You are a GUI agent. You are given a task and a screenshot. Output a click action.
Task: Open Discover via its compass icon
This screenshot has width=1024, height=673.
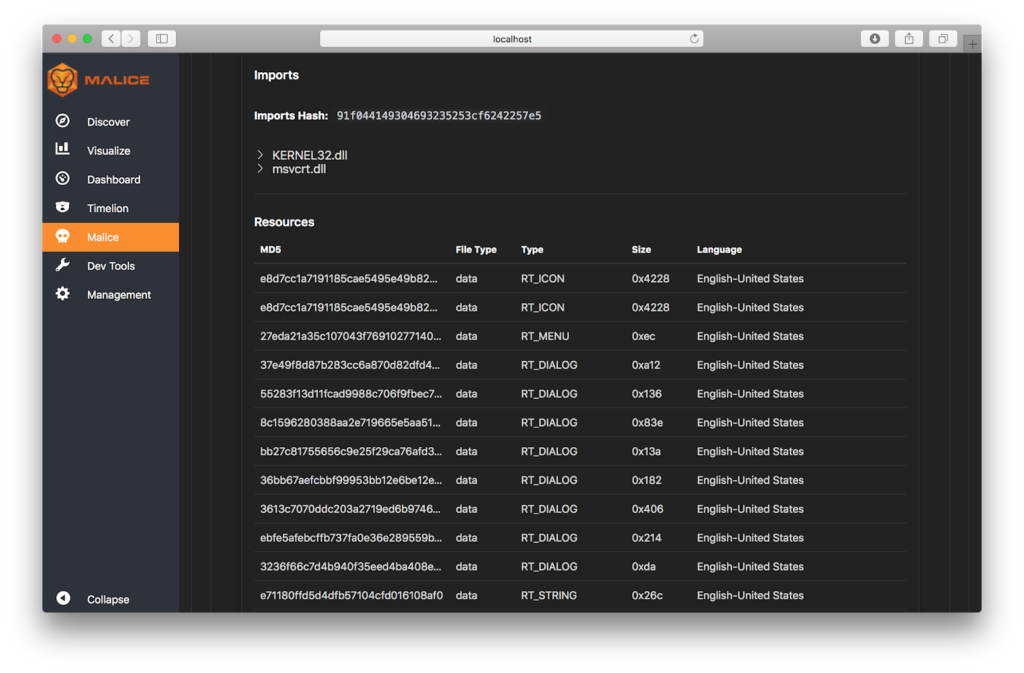coord(63,121)
